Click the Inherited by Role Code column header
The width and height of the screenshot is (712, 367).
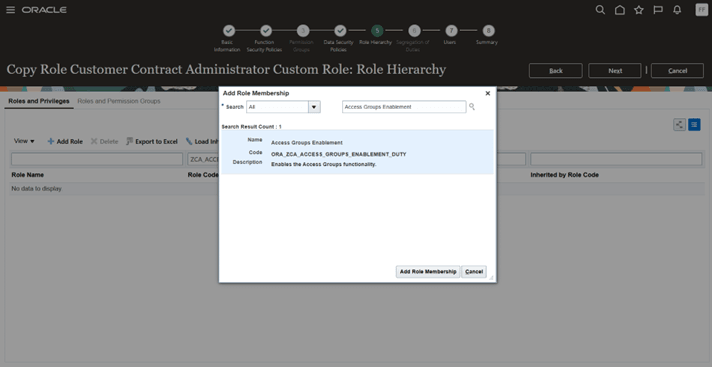pos(564,175)
